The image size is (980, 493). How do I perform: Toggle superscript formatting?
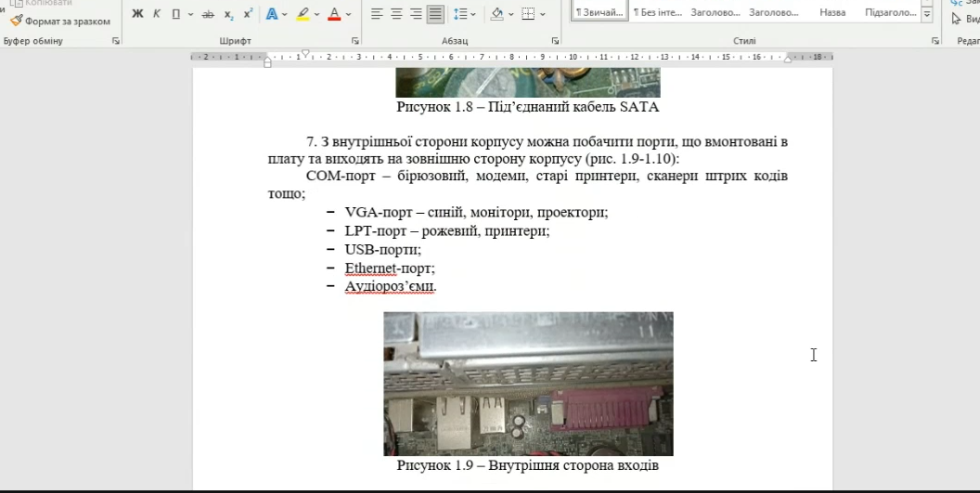click(x=248, y=14)
